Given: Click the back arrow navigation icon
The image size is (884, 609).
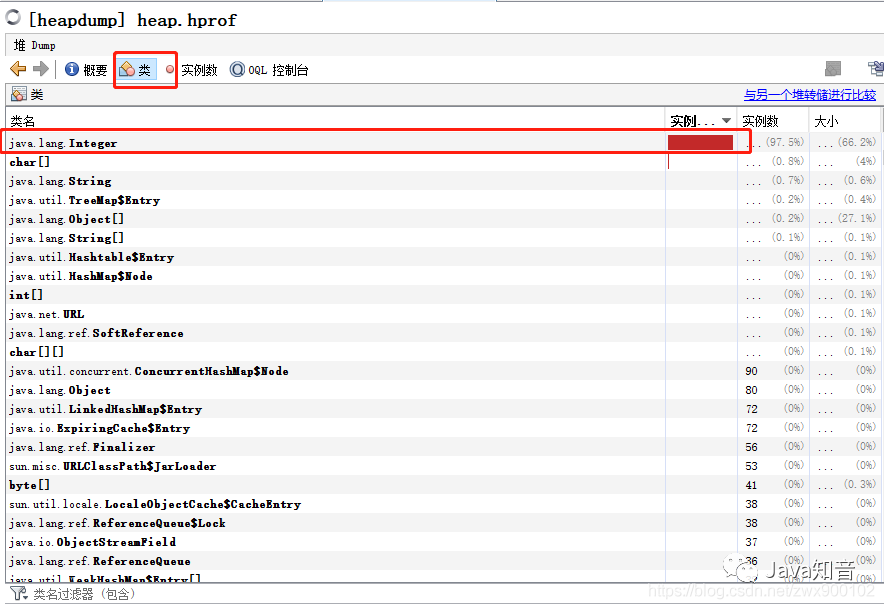Looking at the screenshot, I should tap(18, 69).
